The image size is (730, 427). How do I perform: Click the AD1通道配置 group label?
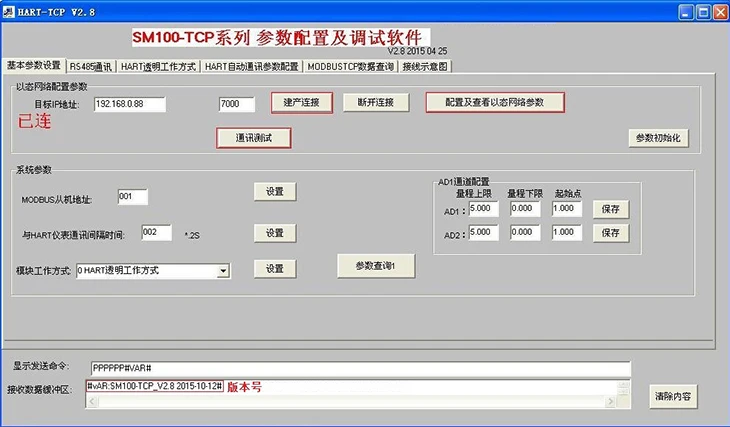pos(464,182)
